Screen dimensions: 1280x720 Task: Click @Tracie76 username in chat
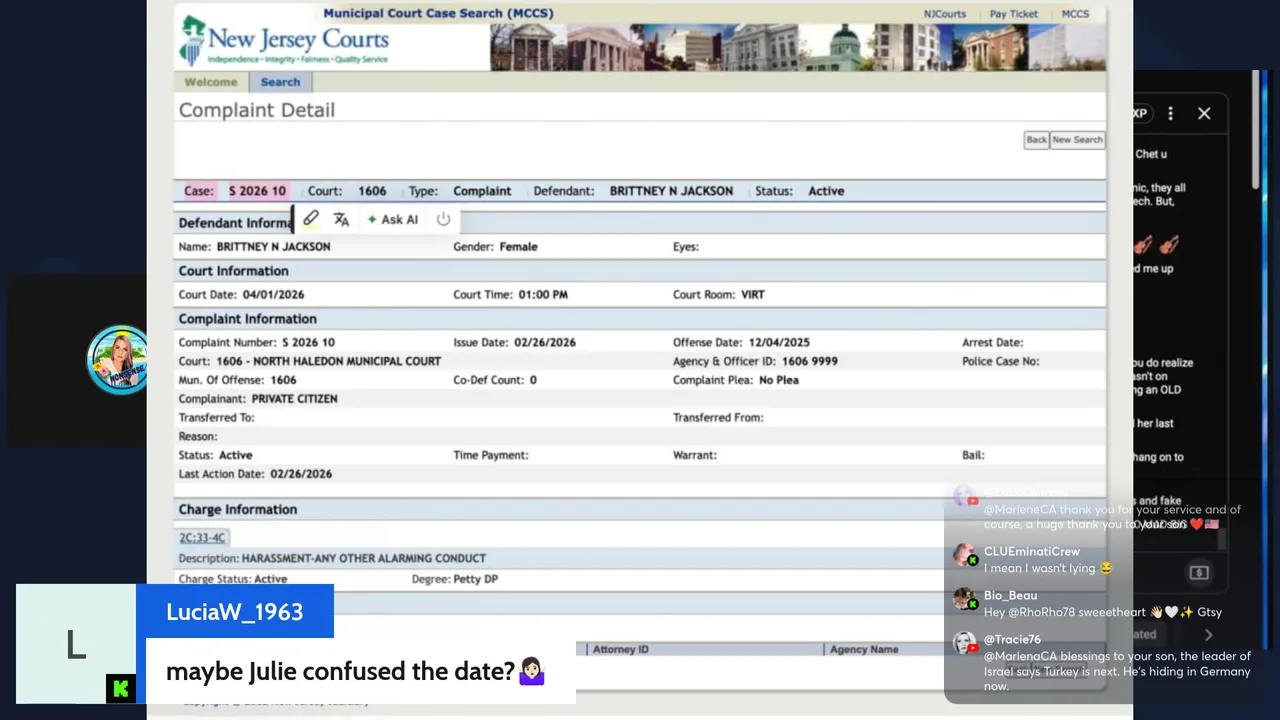point(1012,639)
